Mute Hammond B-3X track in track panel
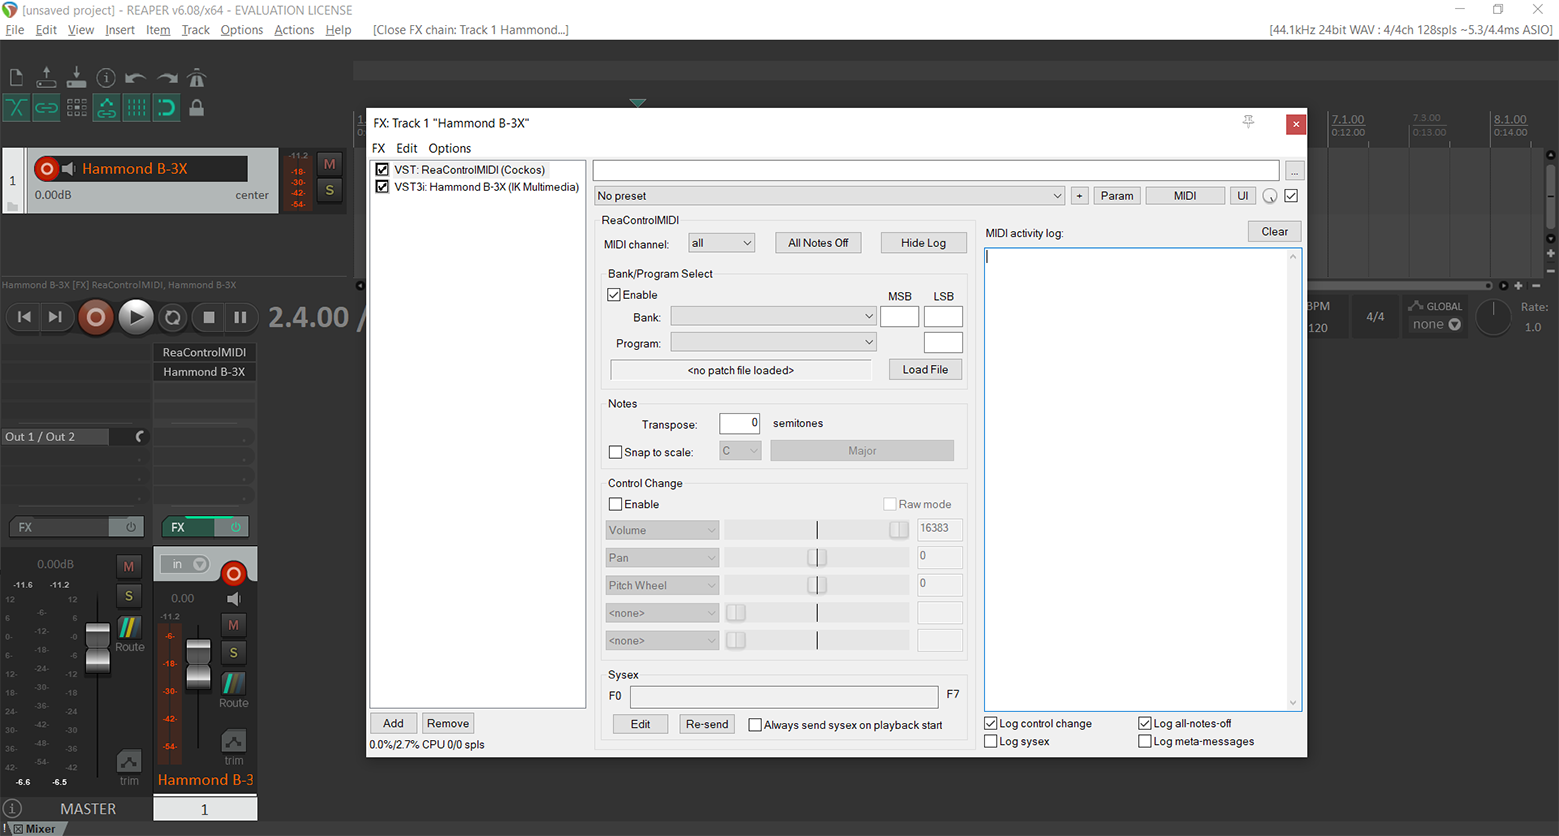This screenshot has height=836, width=1559. point(329,164)
